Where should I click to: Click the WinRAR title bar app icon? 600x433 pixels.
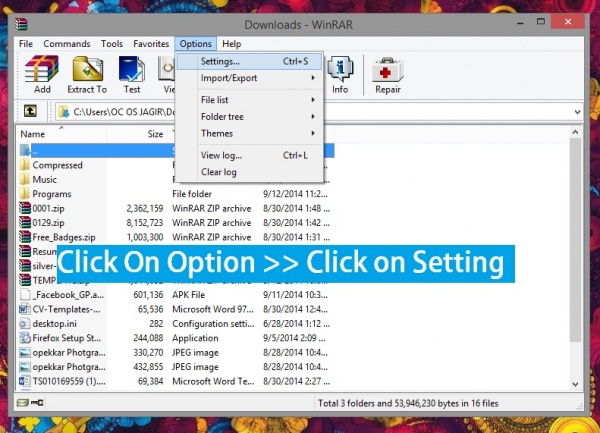(x=21, y=24)
